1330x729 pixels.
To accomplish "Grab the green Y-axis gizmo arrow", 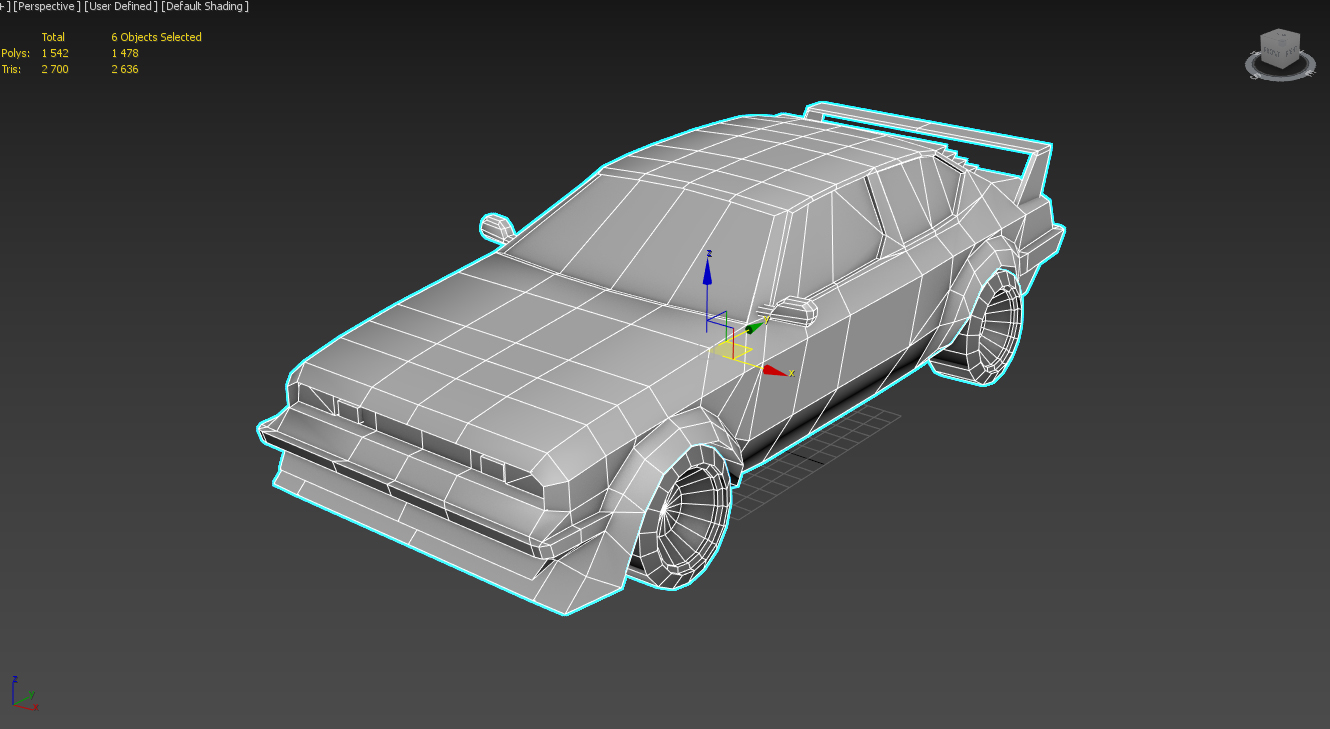I will 755,325.
